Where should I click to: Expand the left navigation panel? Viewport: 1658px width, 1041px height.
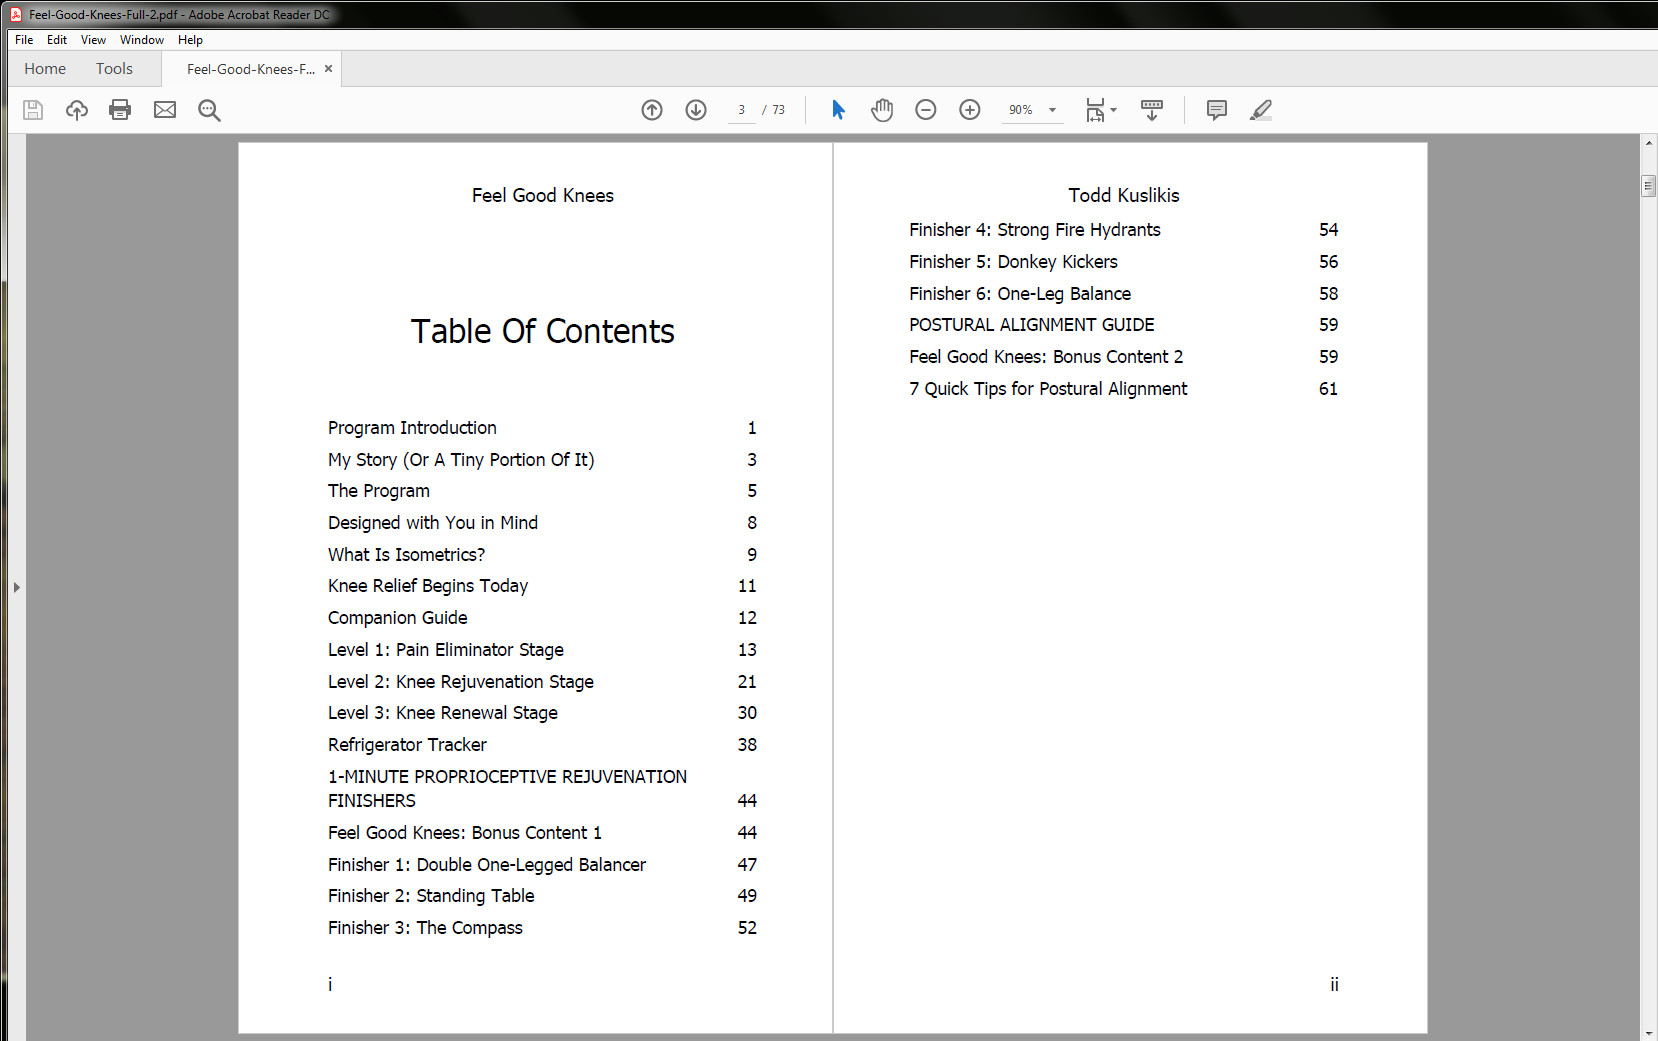[16, 587]
